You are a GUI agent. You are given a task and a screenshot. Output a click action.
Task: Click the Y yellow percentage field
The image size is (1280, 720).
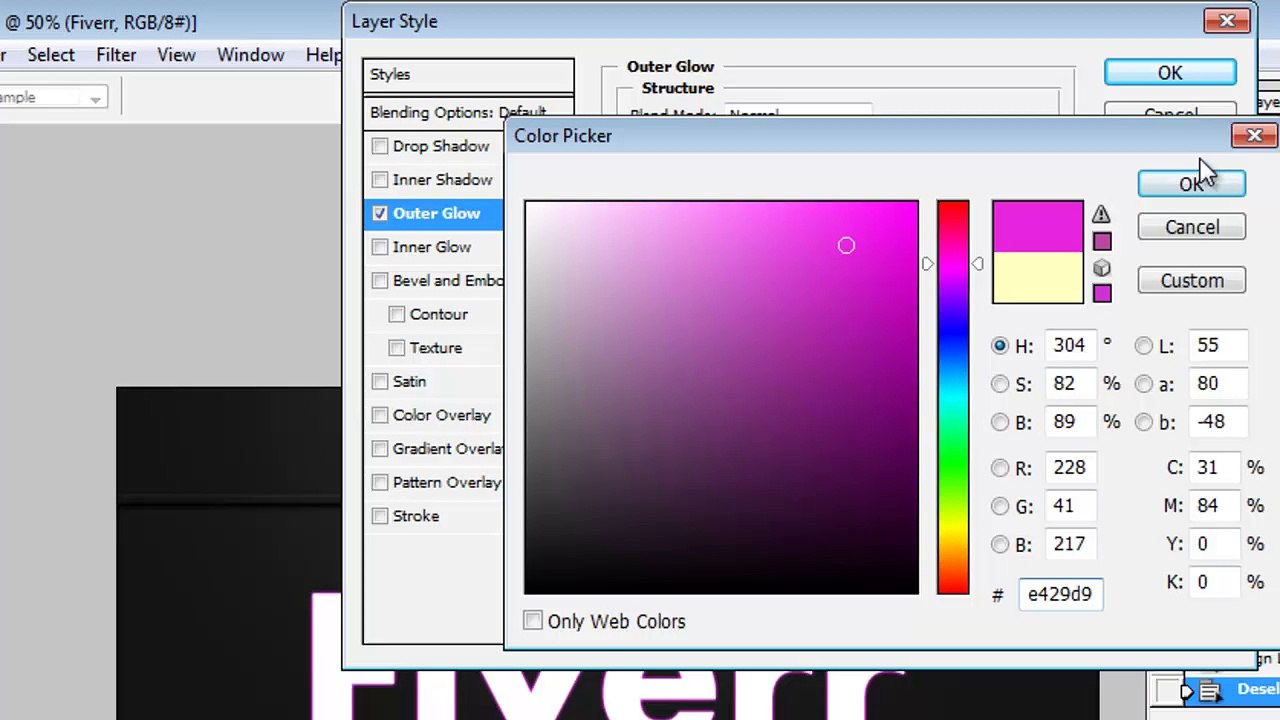point(1214,544)
